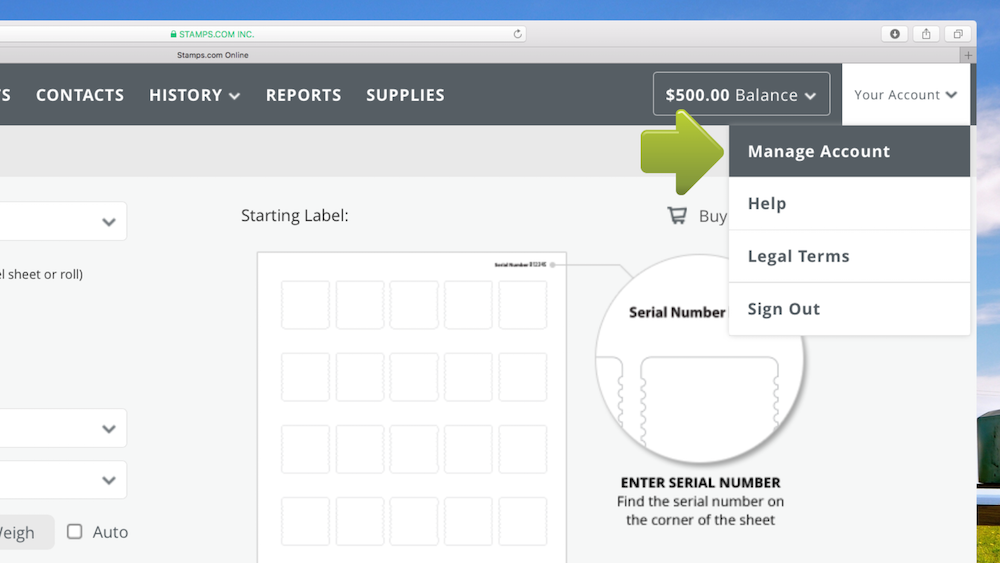The image size is (1000, 563).
Task: Reload the page with the refresh icon
Action: (x=517, y=34)
